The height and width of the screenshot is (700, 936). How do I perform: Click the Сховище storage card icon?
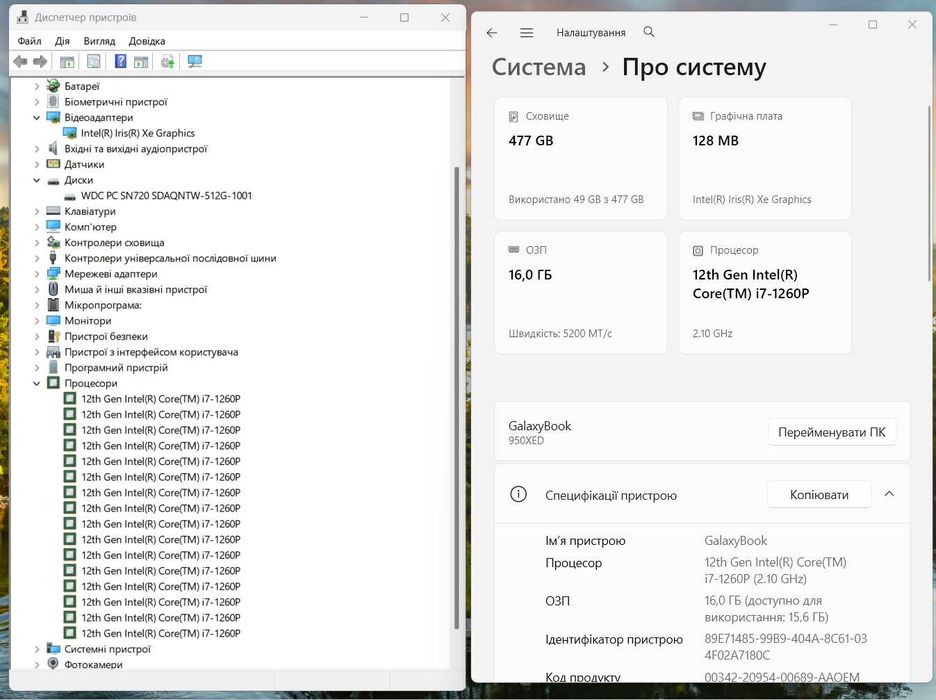pos(513,116)
